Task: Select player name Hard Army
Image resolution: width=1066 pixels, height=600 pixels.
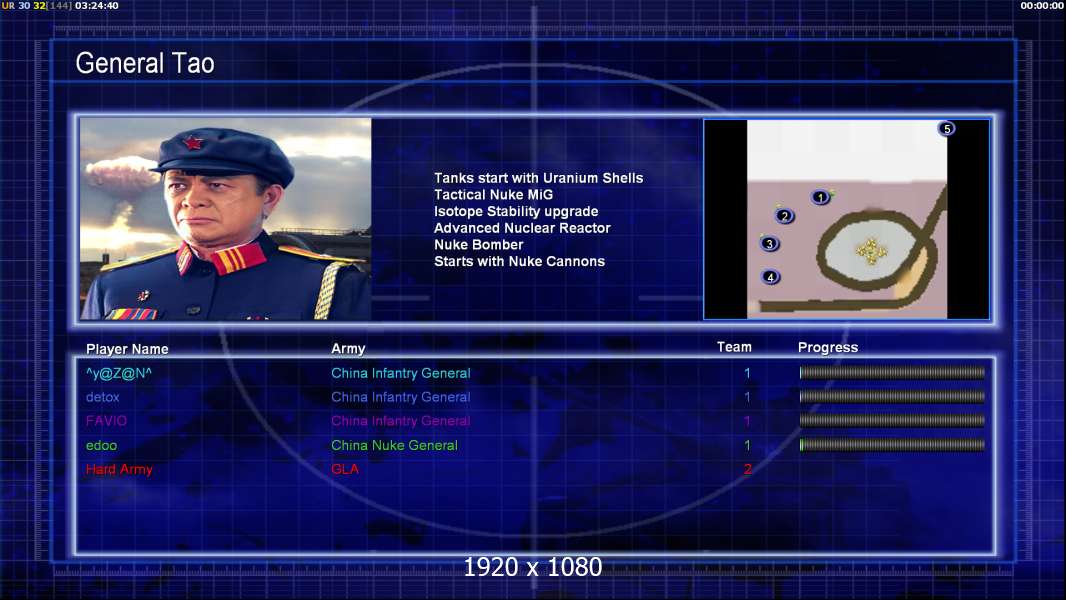Action: (x=119, y=470)
